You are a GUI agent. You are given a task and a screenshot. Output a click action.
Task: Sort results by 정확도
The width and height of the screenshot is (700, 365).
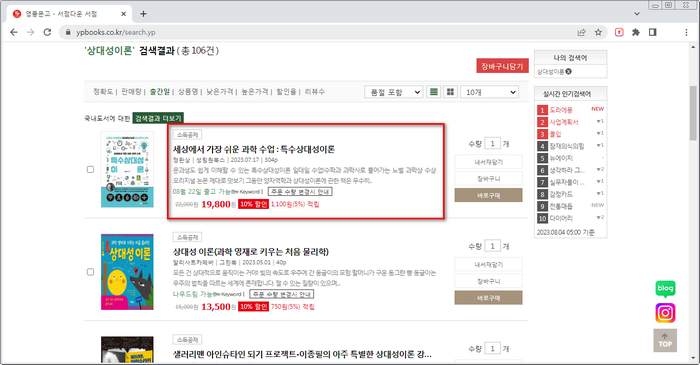click(x=103, y=91)
